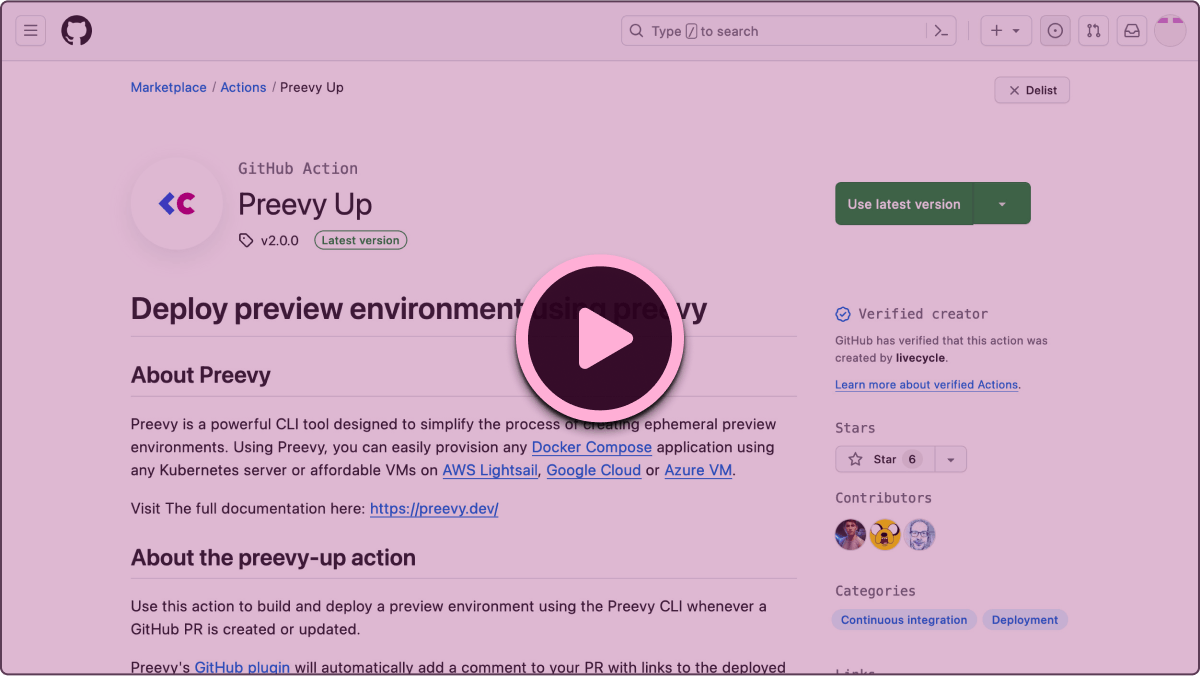Open the Issues icon in header

[x=1055, y=31]
